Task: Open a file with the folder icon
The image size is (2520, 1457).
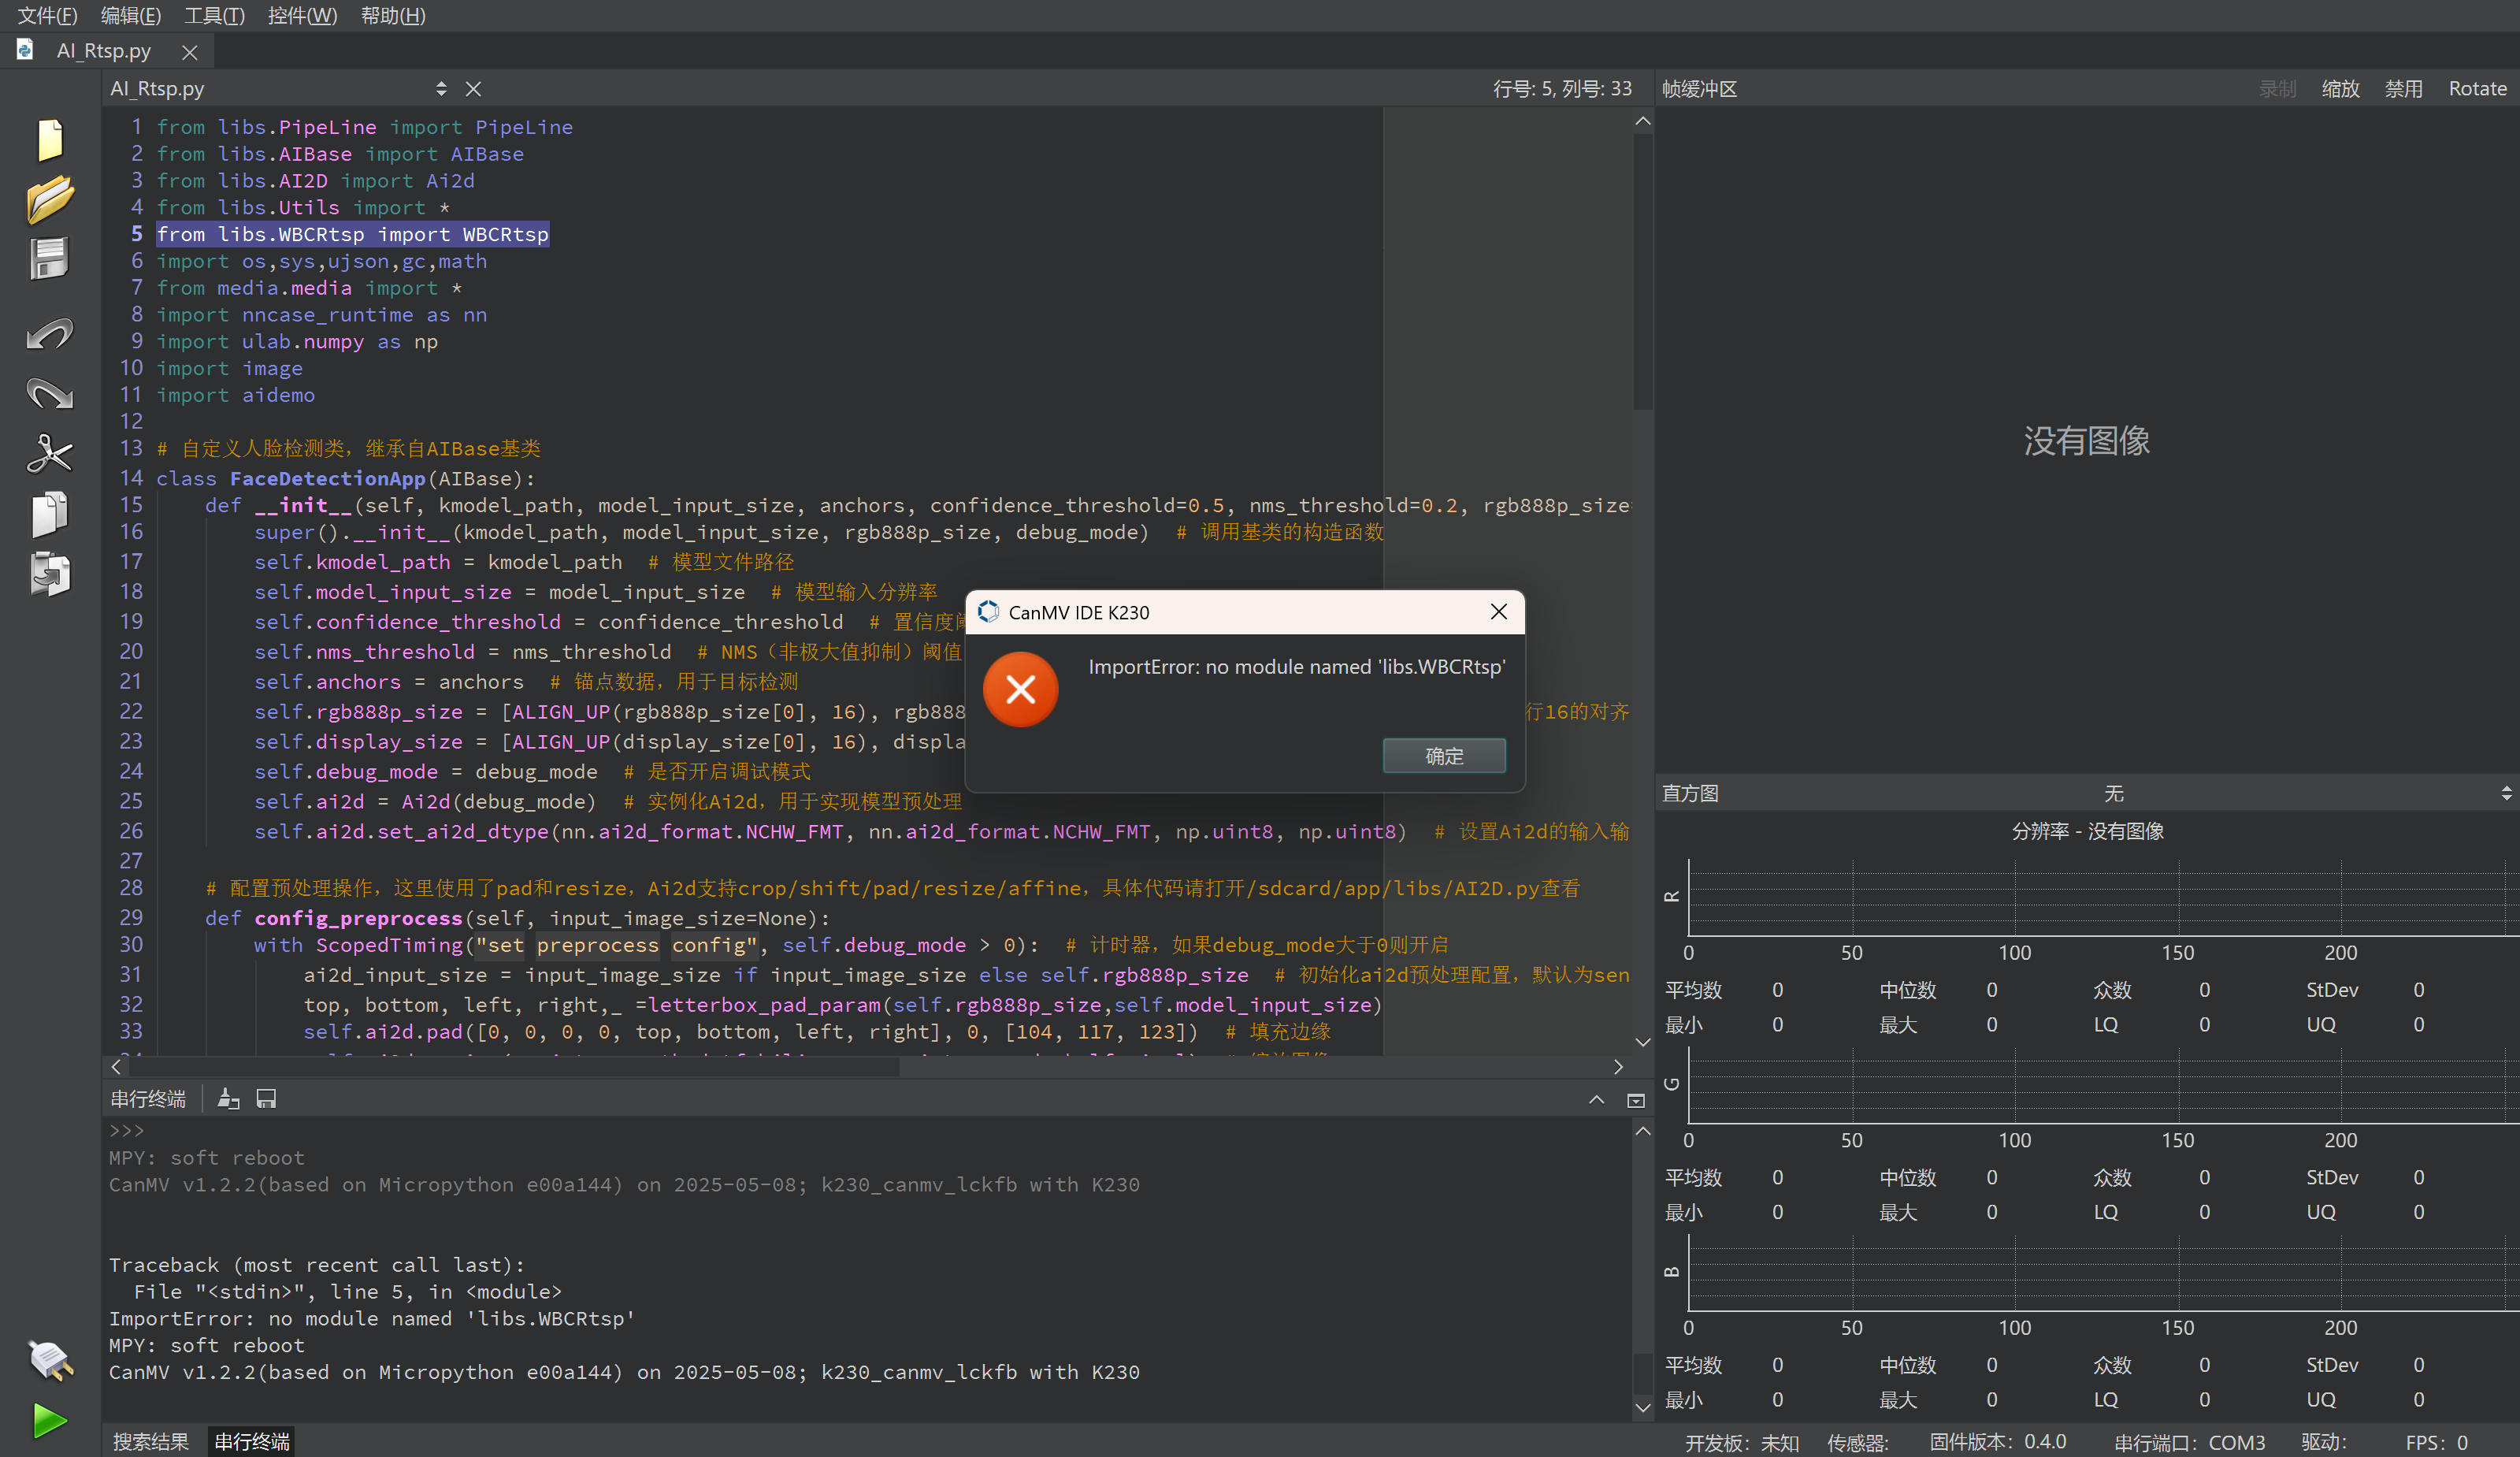Action: (50, 199)
